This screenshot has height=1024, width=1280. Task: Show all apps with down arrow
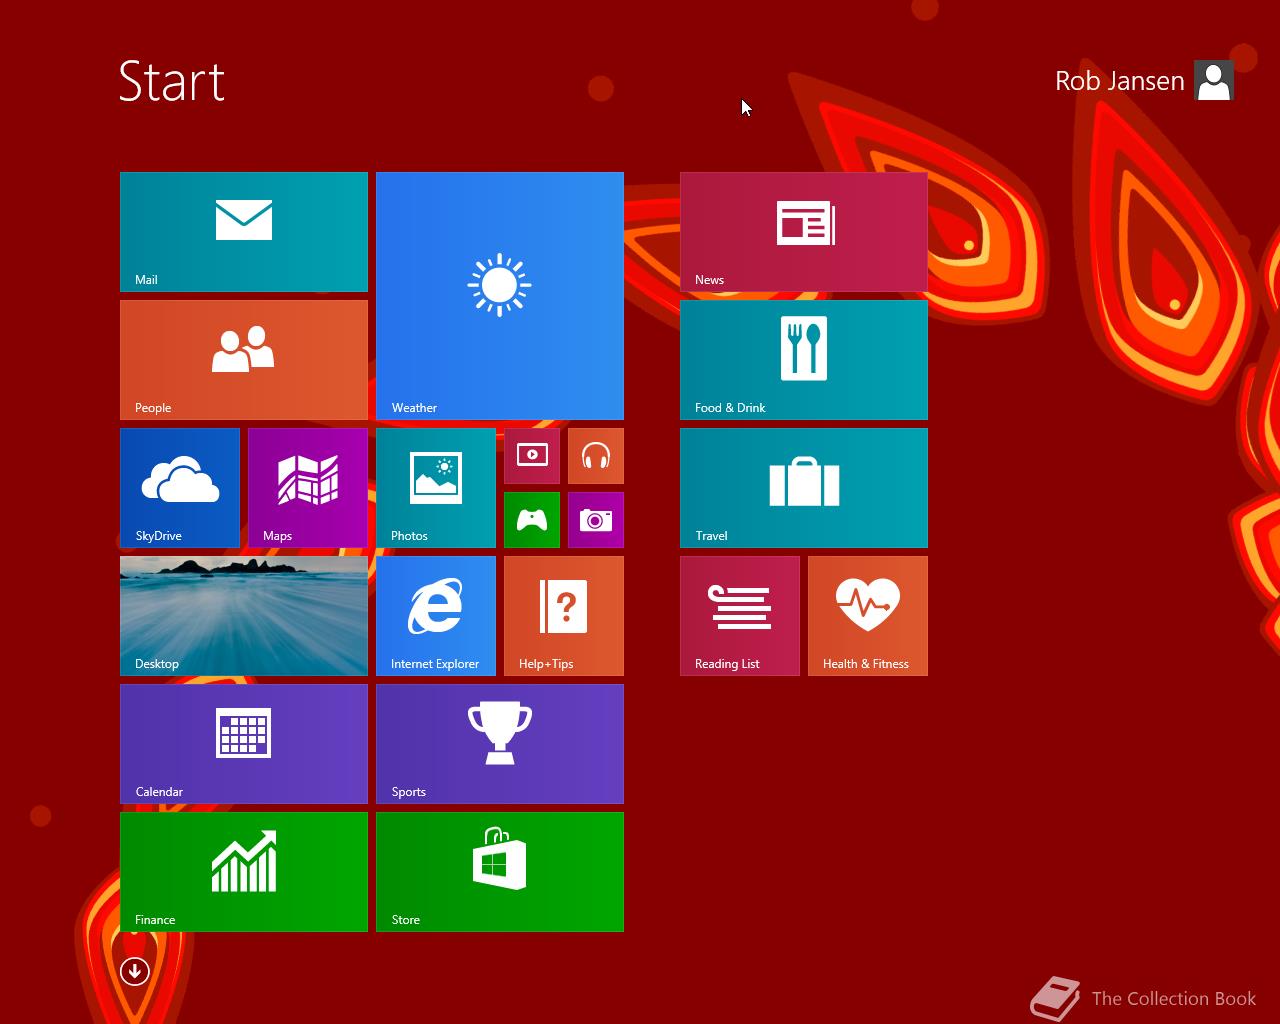[x=135, y=971]
